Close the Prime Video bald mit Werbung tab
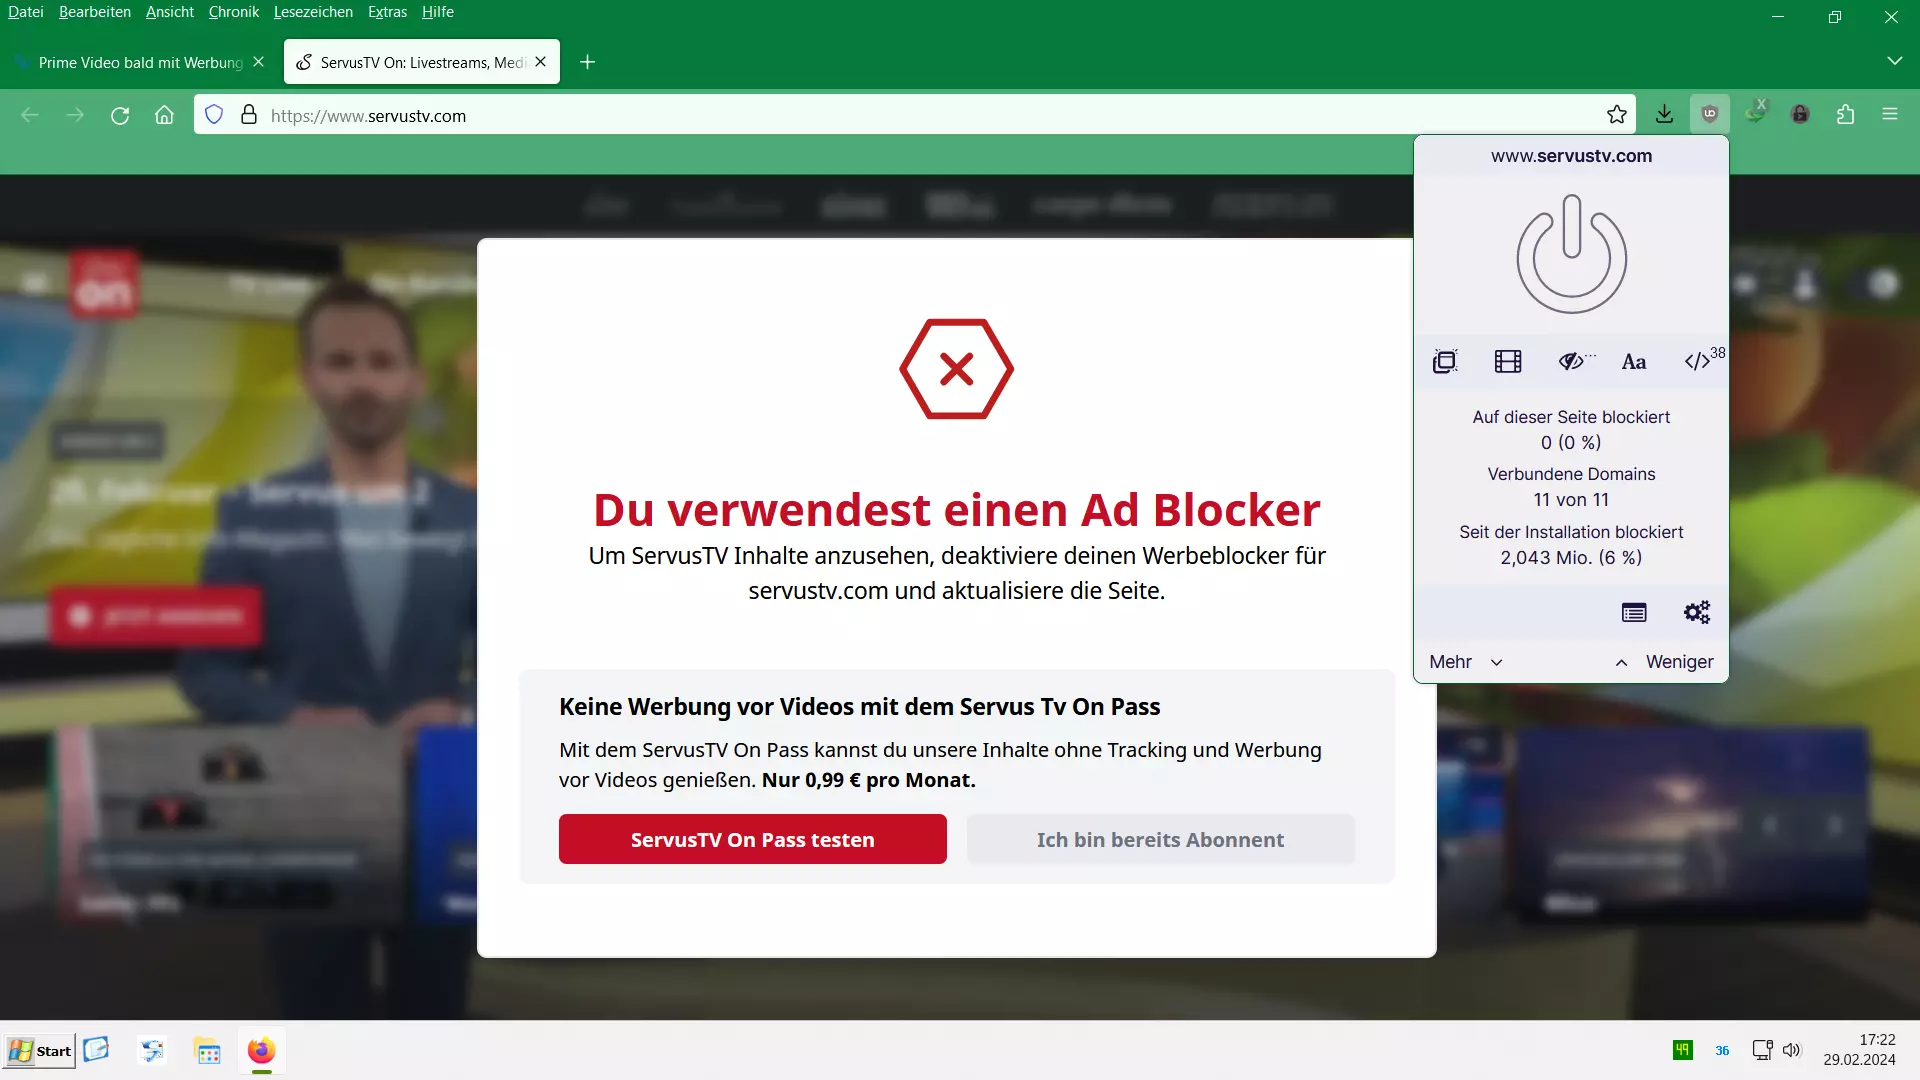The image size is (1920, 1080). pyautogui.click(x=259, y=62)
